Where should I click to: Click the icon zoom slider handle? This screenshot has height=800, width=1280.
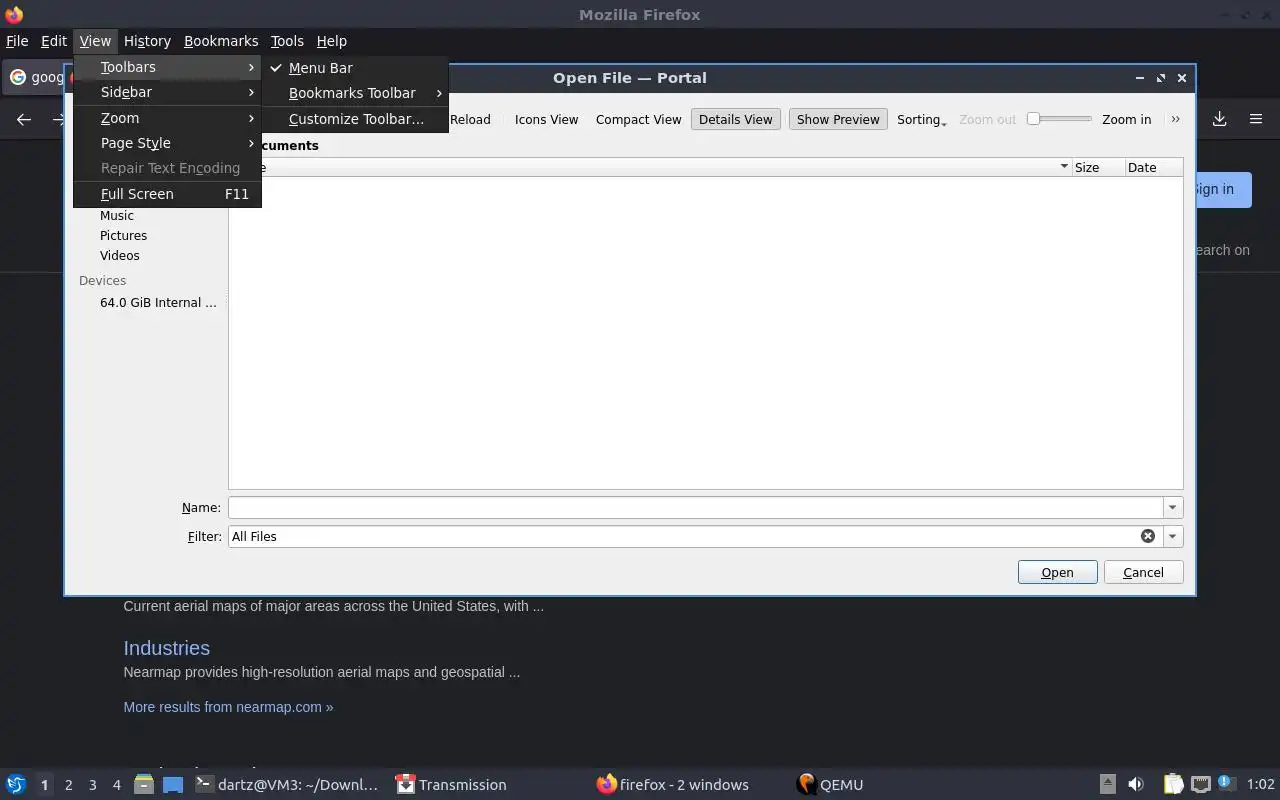(x=1034, y=119)
